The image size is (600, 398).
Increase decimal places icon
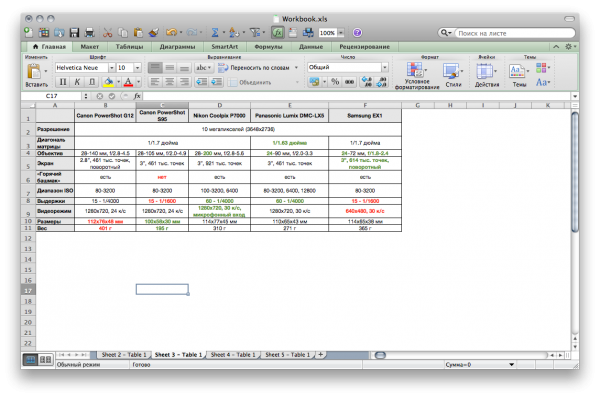coord(366,82)
